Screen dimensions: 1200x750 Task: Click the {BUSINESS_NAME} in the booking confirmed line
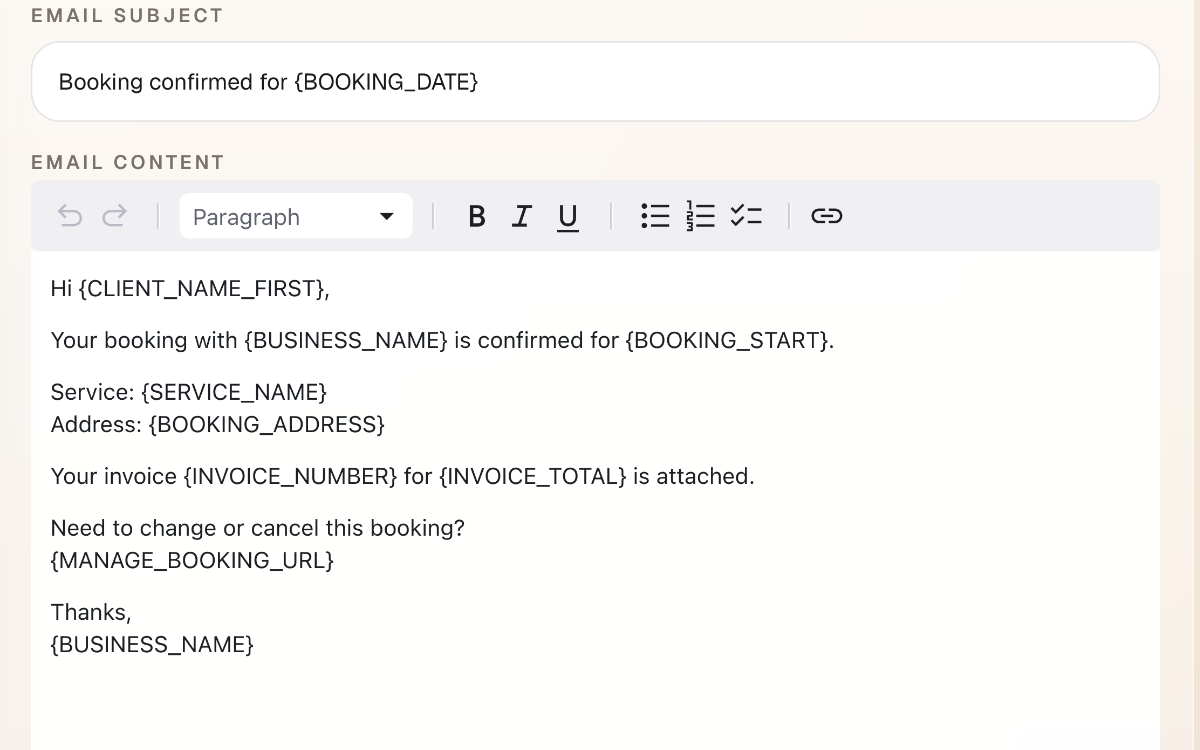point(346,341)
